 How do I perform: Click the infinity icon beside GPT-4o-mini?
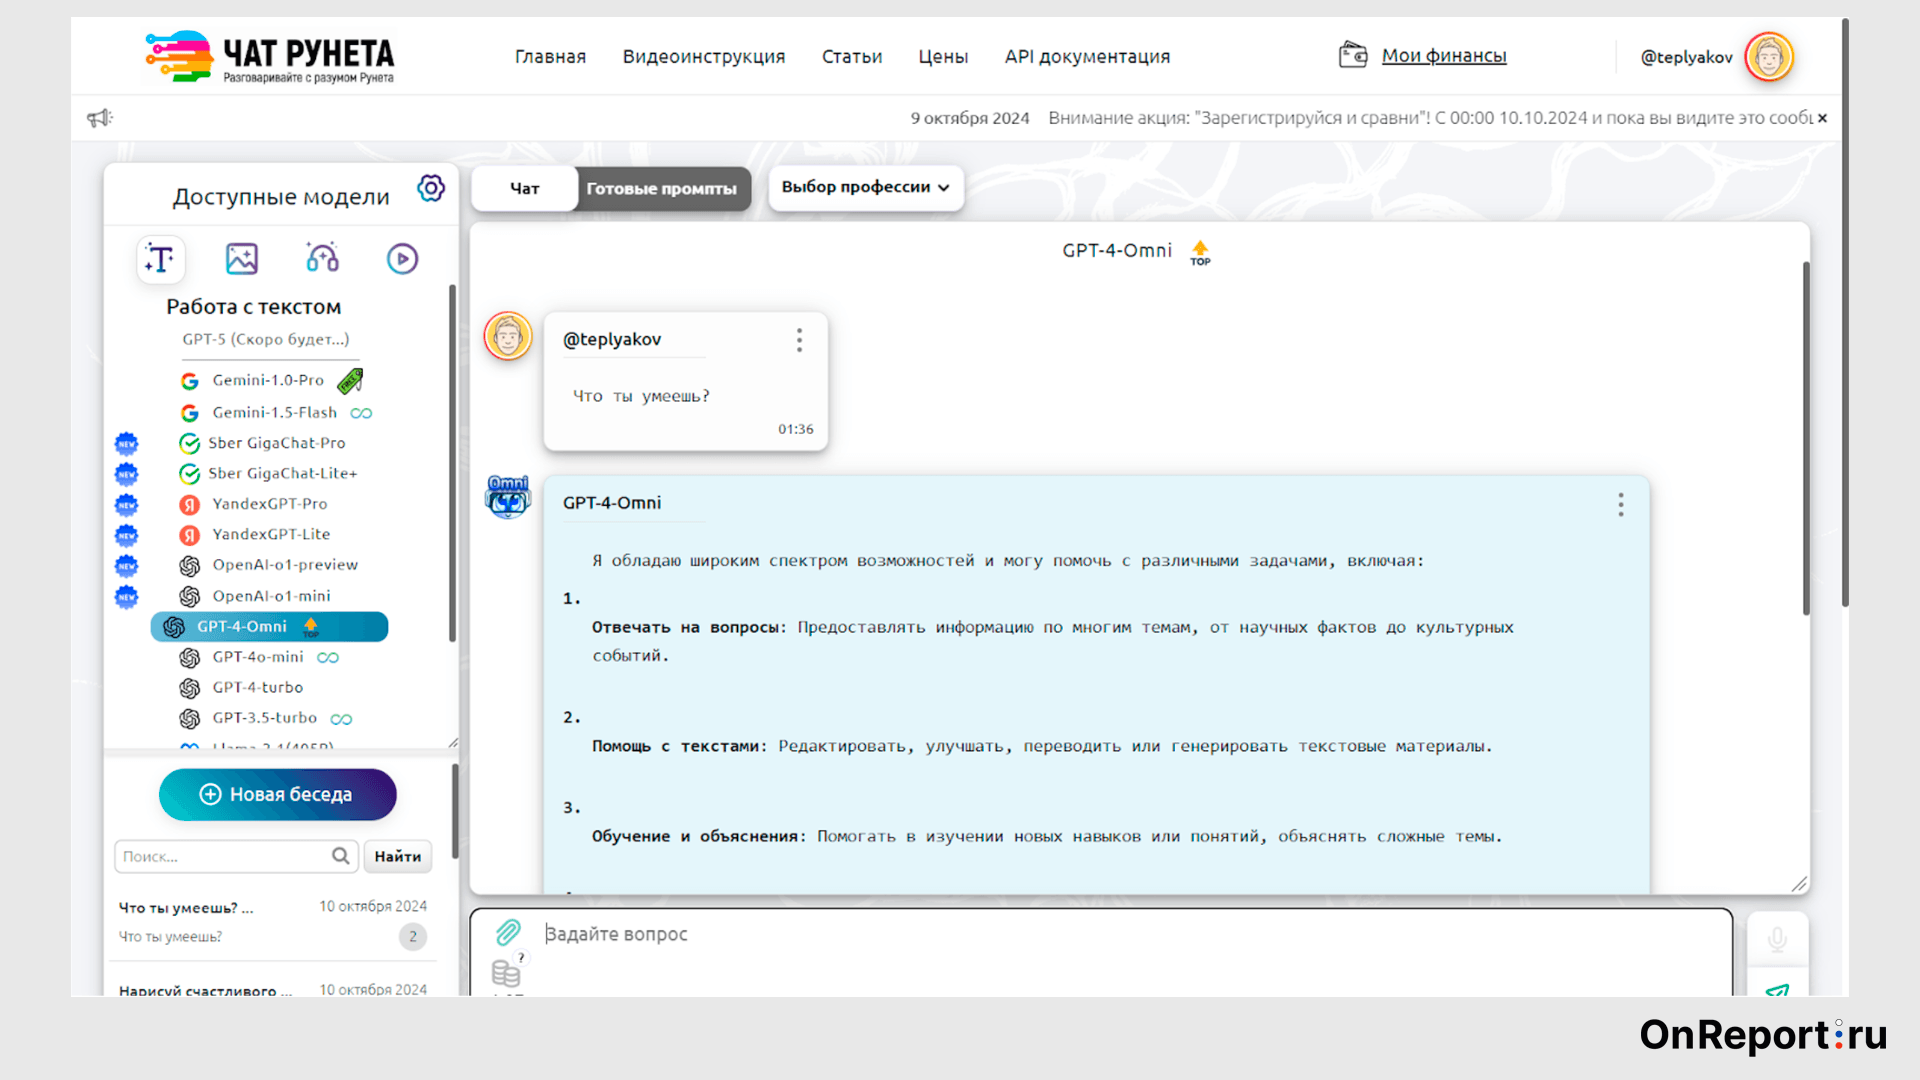(328, 658)
